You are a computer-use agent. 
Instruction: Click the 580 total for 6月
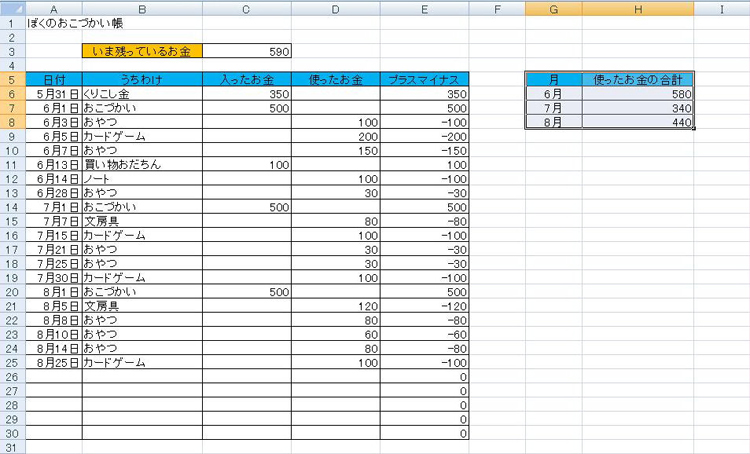(637, 93)
